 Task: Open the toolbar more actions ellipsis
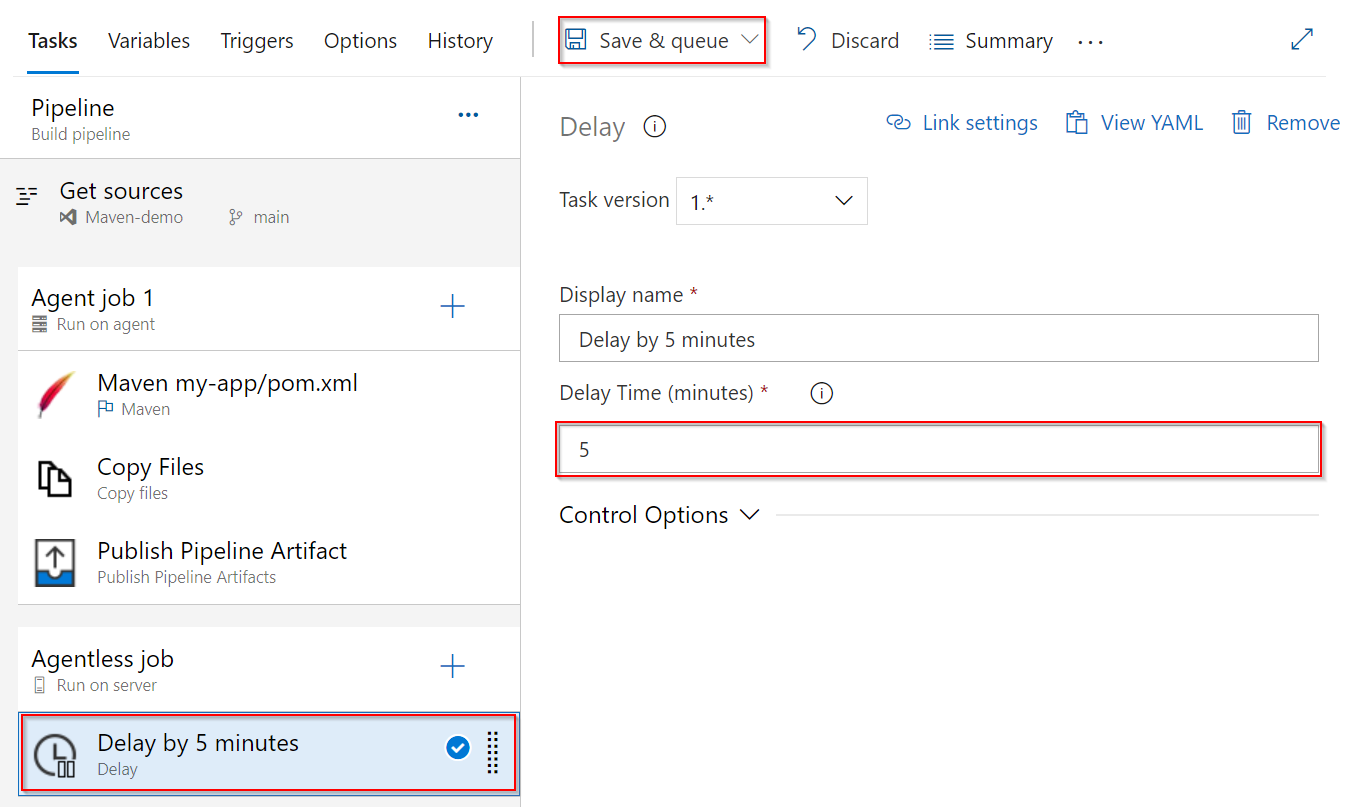(1090, 42)
